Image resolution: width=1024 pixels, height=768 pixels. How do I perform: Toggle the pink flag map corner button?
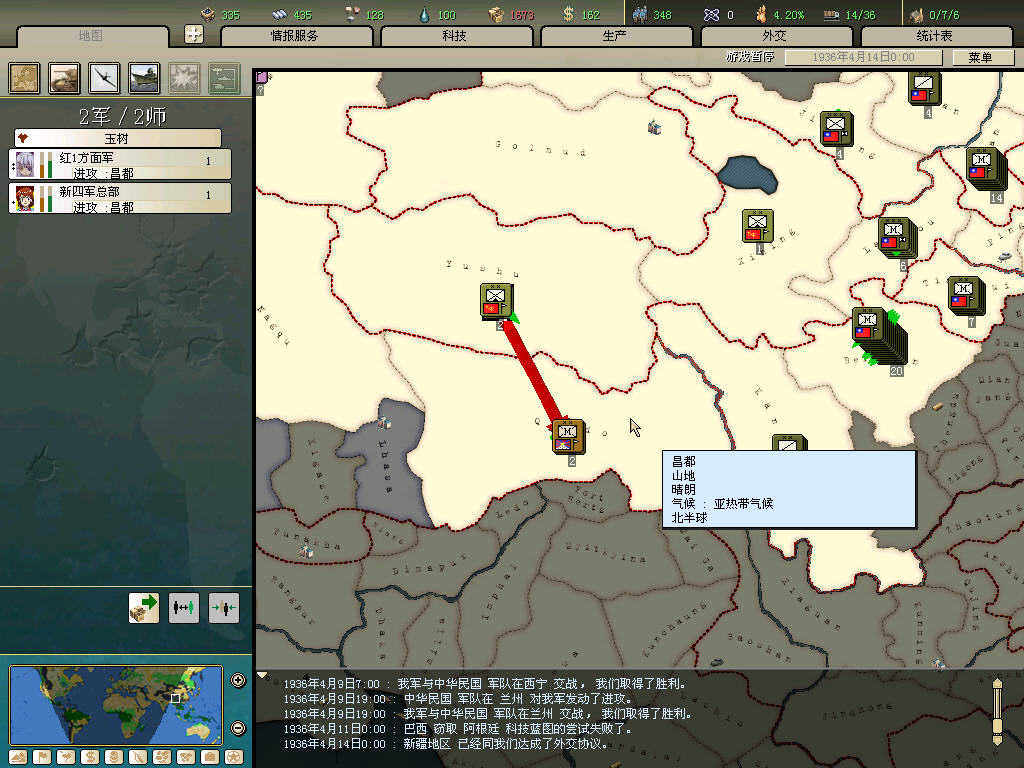point(261,77)
